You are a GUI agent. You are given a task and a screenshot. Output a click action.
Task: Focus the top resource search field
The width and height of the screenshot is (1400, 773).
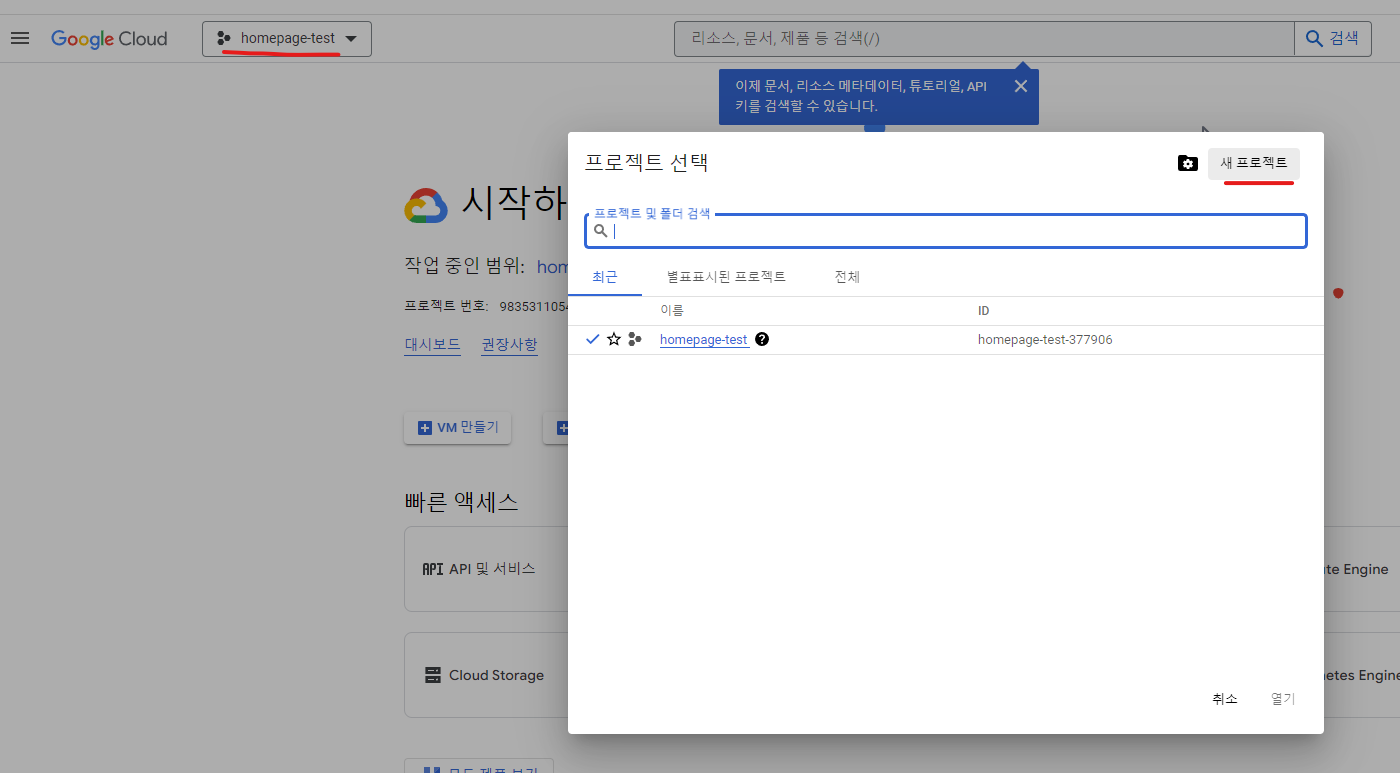[984, 39]
